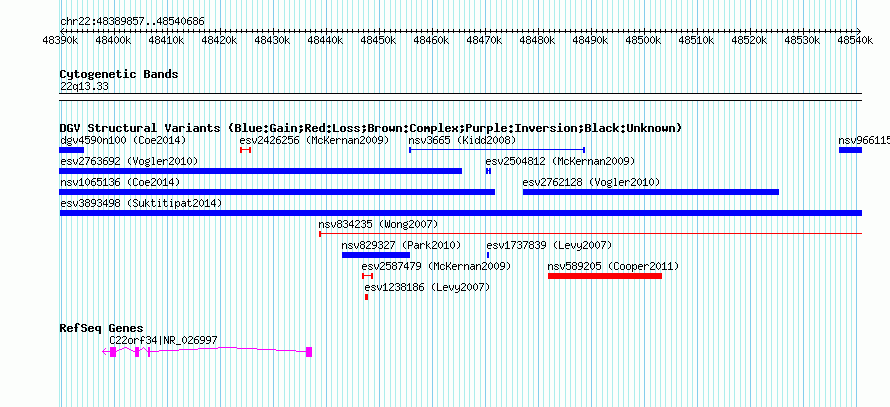Click the Cytogenetic Bands track title
This screenshot has width=890, height=407.
119,74
